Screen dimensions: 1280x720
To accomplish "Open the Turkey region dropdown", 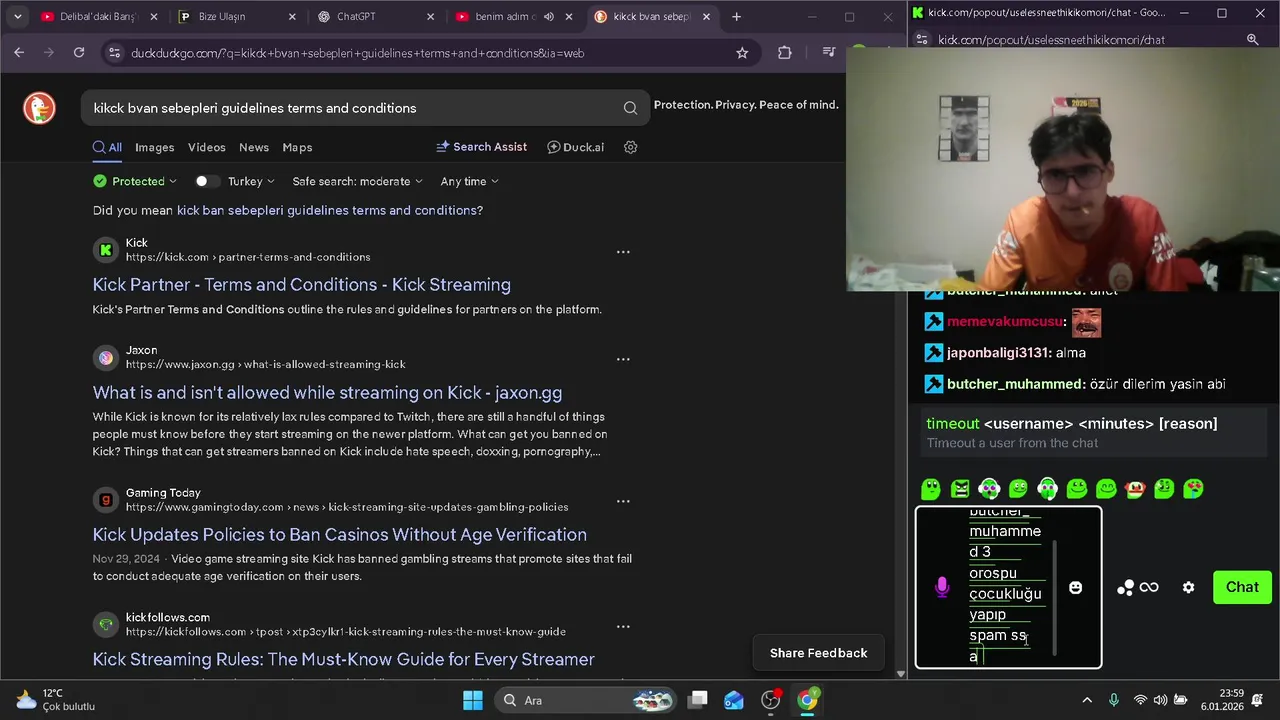I will click(x=250, y=181).
